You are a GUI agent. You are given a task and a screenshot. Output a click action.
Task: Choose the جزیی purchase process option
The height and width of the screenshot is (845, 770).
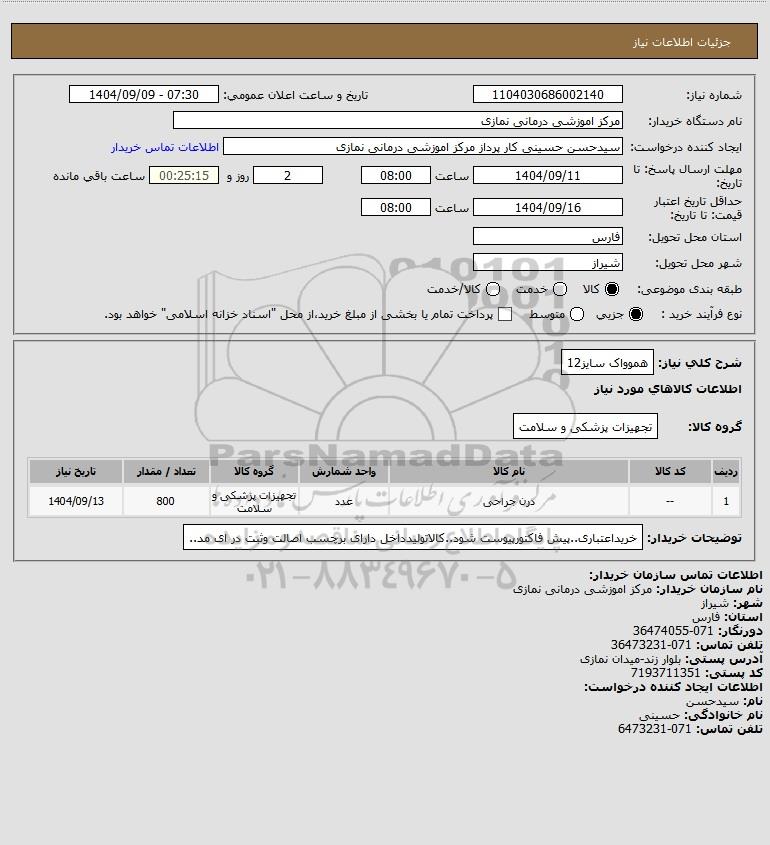tap(636, 314)
